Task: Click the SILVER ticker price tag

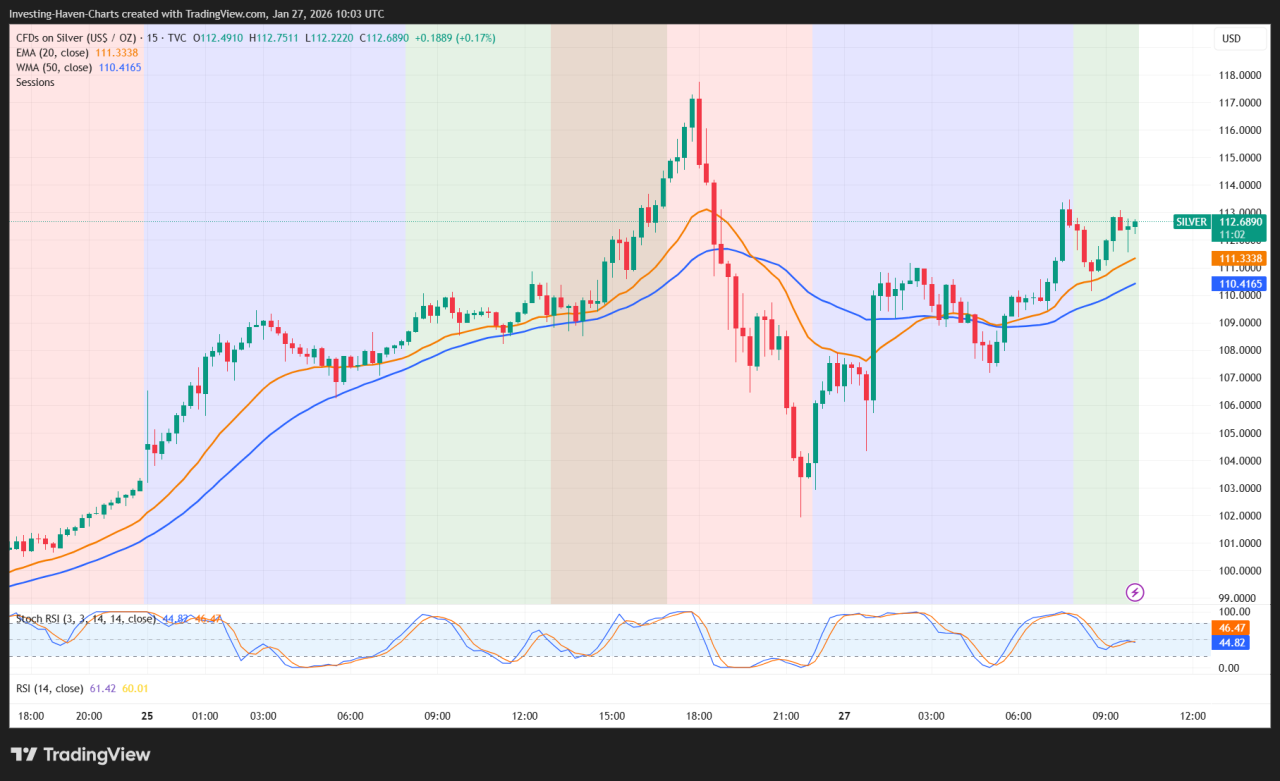Action: click(x=1191, y=222)
